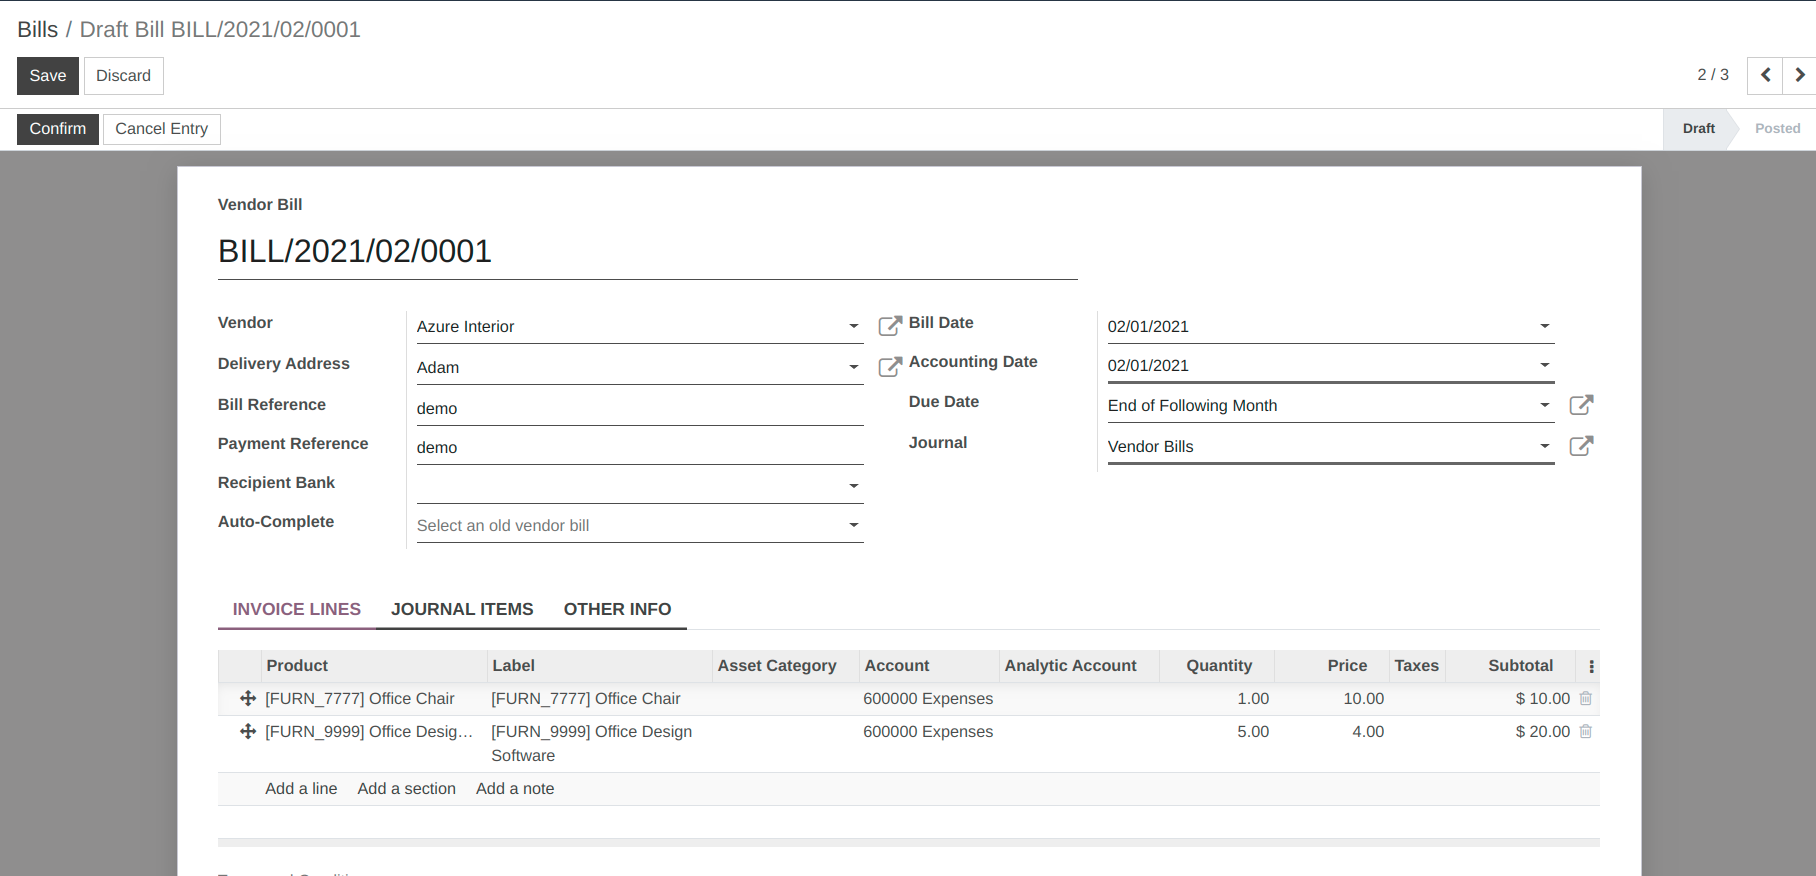Switch to the Journal Items tab
The height and width of the screenshot is (876, 1816).
click(x=462, y=609)
